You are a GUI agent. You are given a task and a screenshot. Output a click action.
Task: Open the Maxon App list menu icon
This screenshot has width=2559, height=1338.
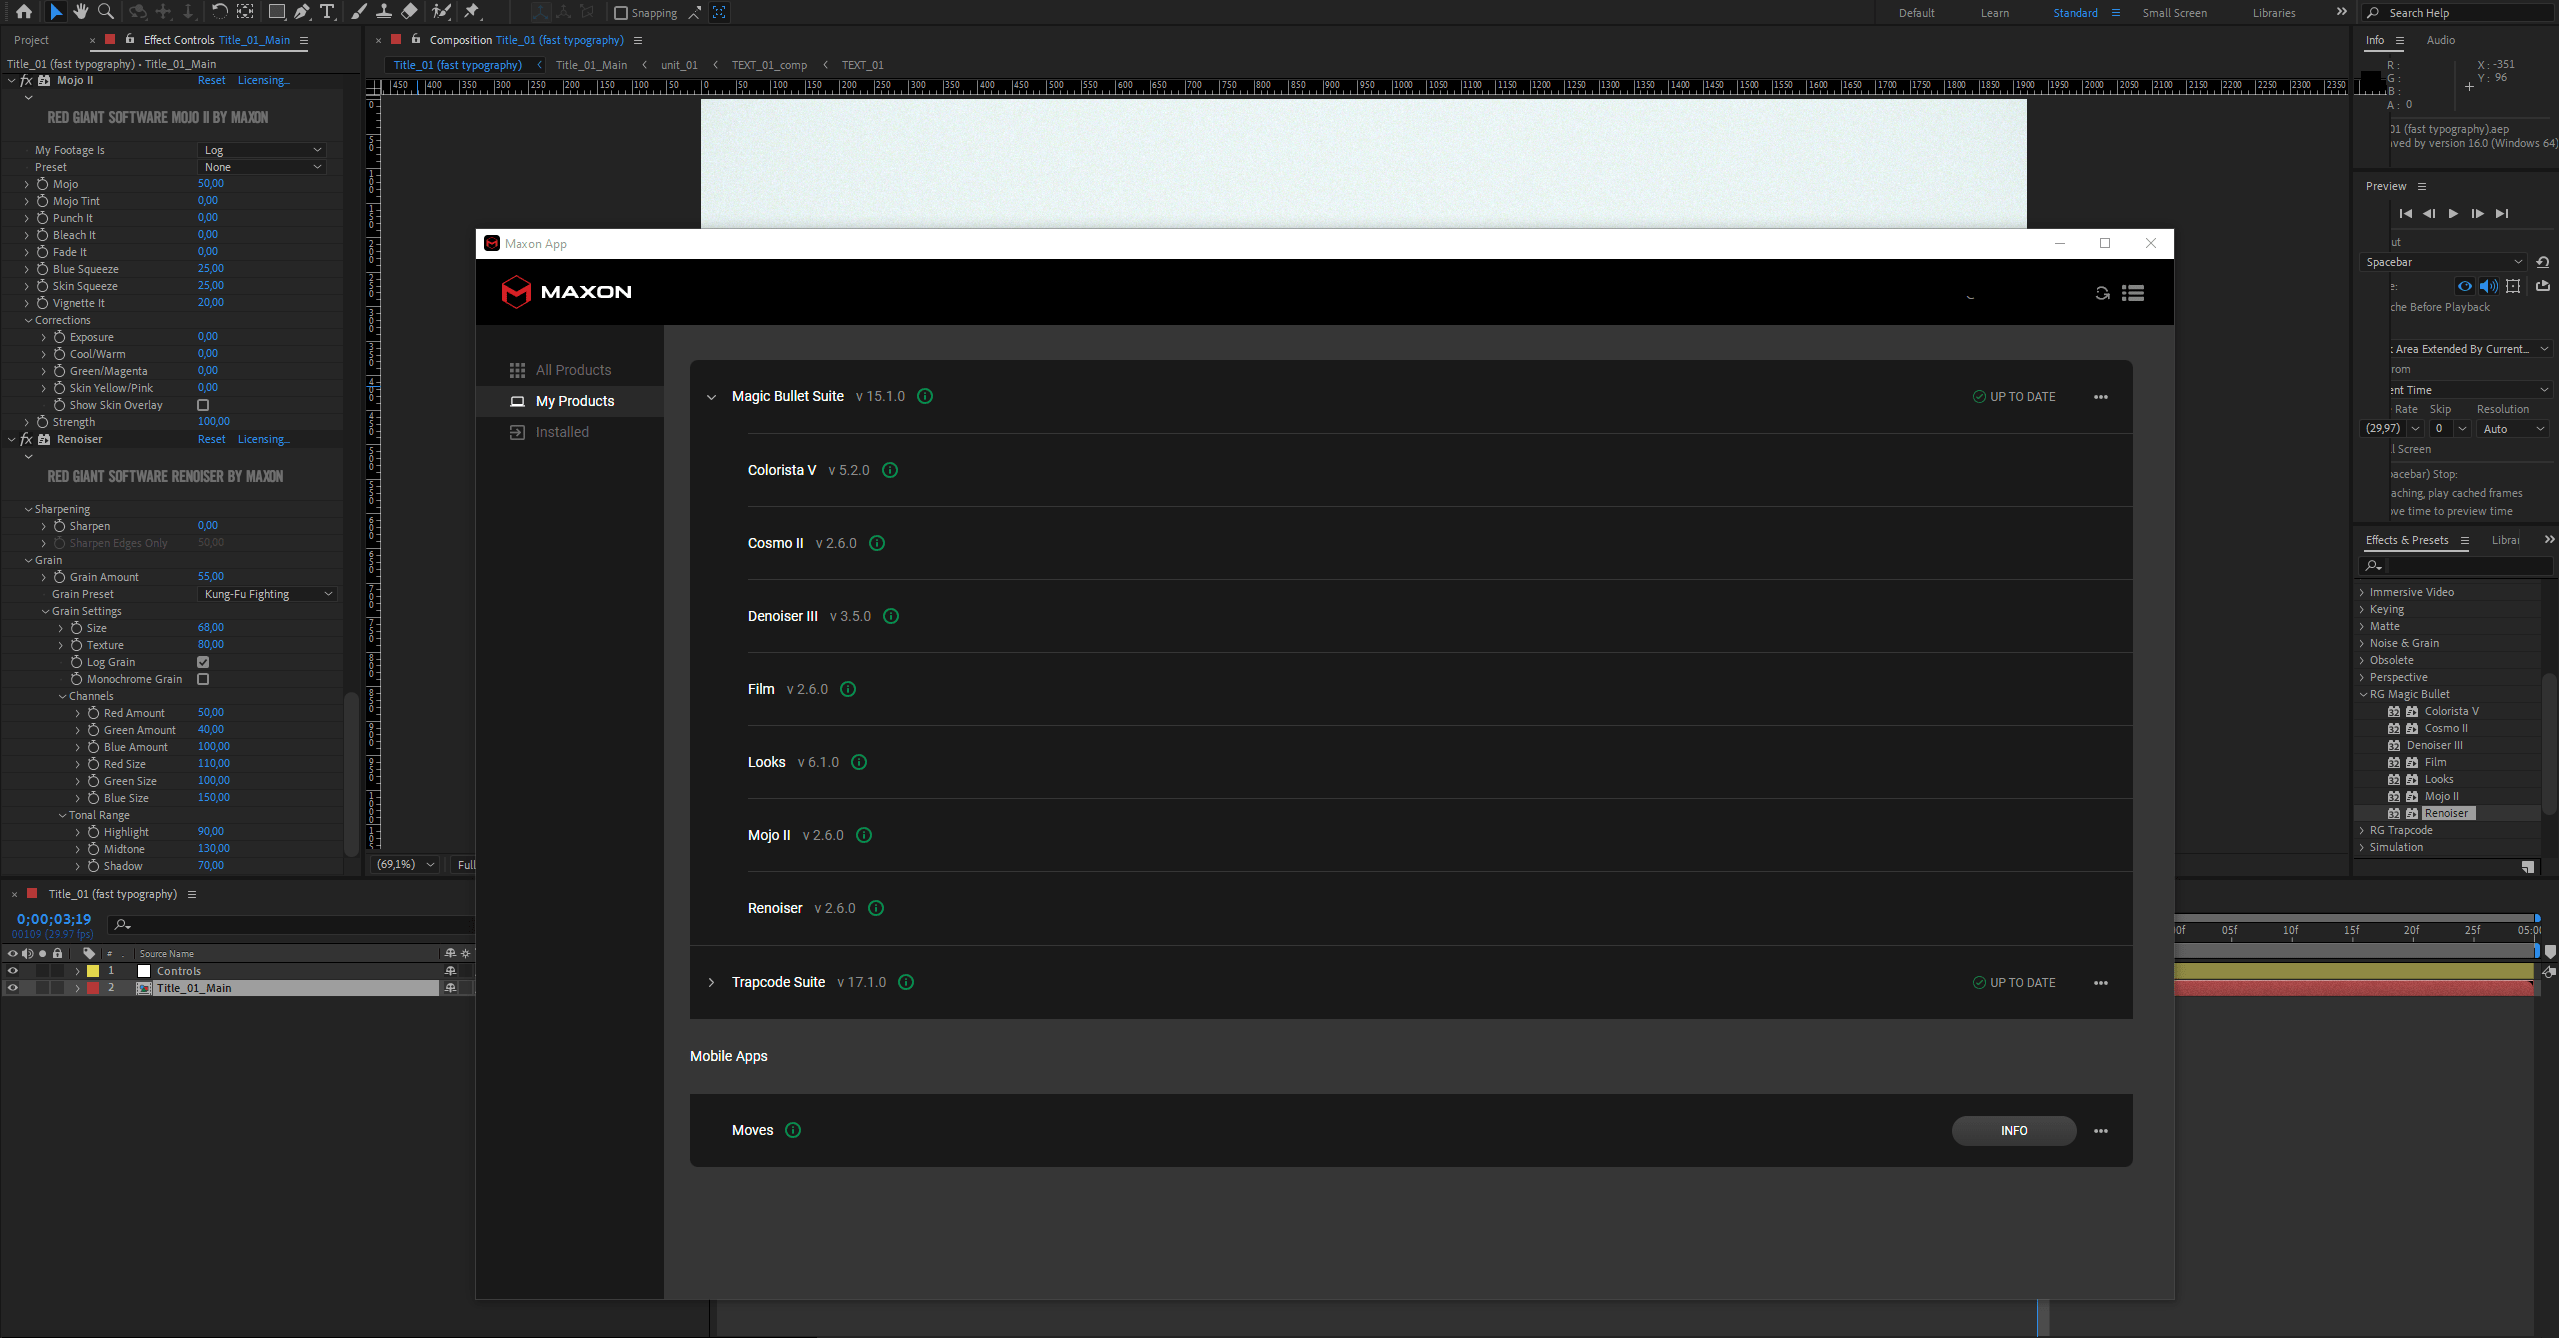pos(2133,293)
